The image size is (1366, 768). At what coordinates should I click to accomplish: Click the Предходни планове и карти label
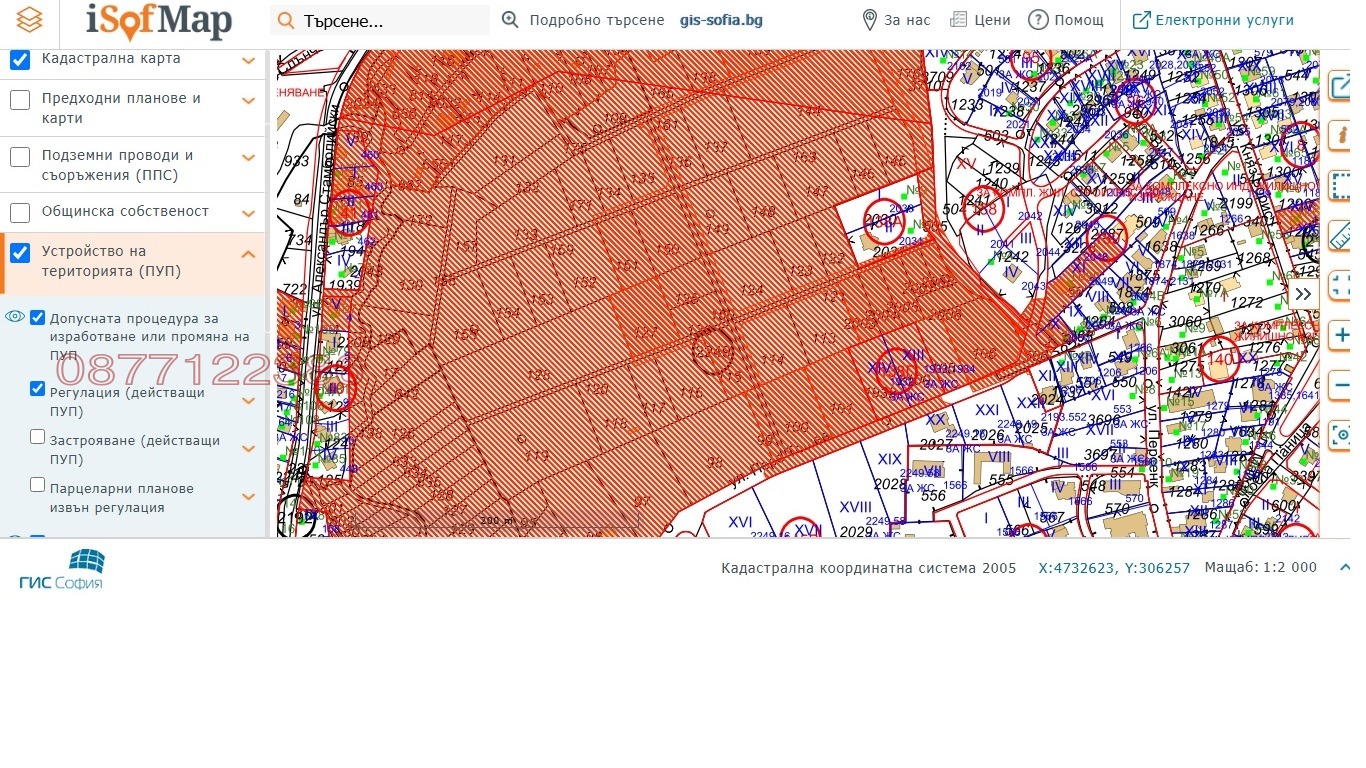click(121, 108)
